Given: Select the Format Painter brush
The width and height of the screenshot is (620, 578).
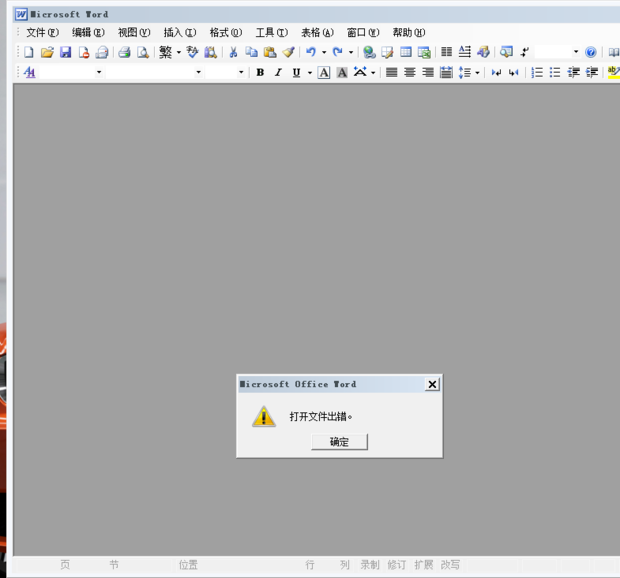Looking at the screenshot, I should coord(289,52).
